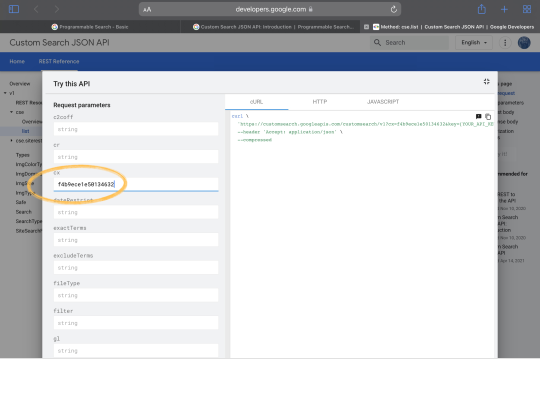This screenshot has width=540, height=405.
Task: Open Overview in the left sidebar
Action: pyautogui.click(x=20, y=84)
